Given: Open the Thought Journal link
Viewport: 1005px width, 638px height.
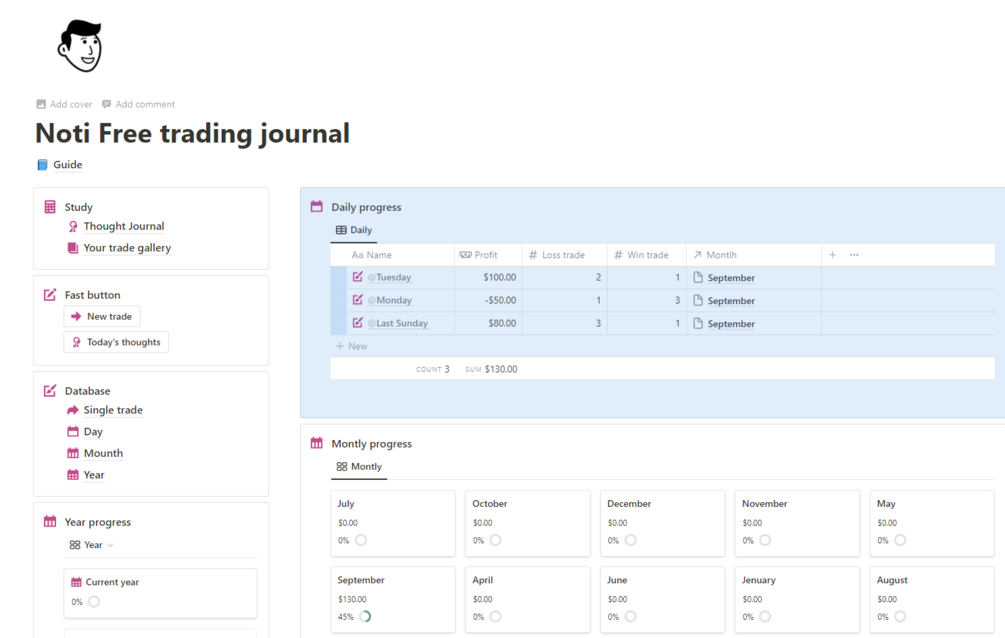Looking at the screenshot, I should (124, 226).
